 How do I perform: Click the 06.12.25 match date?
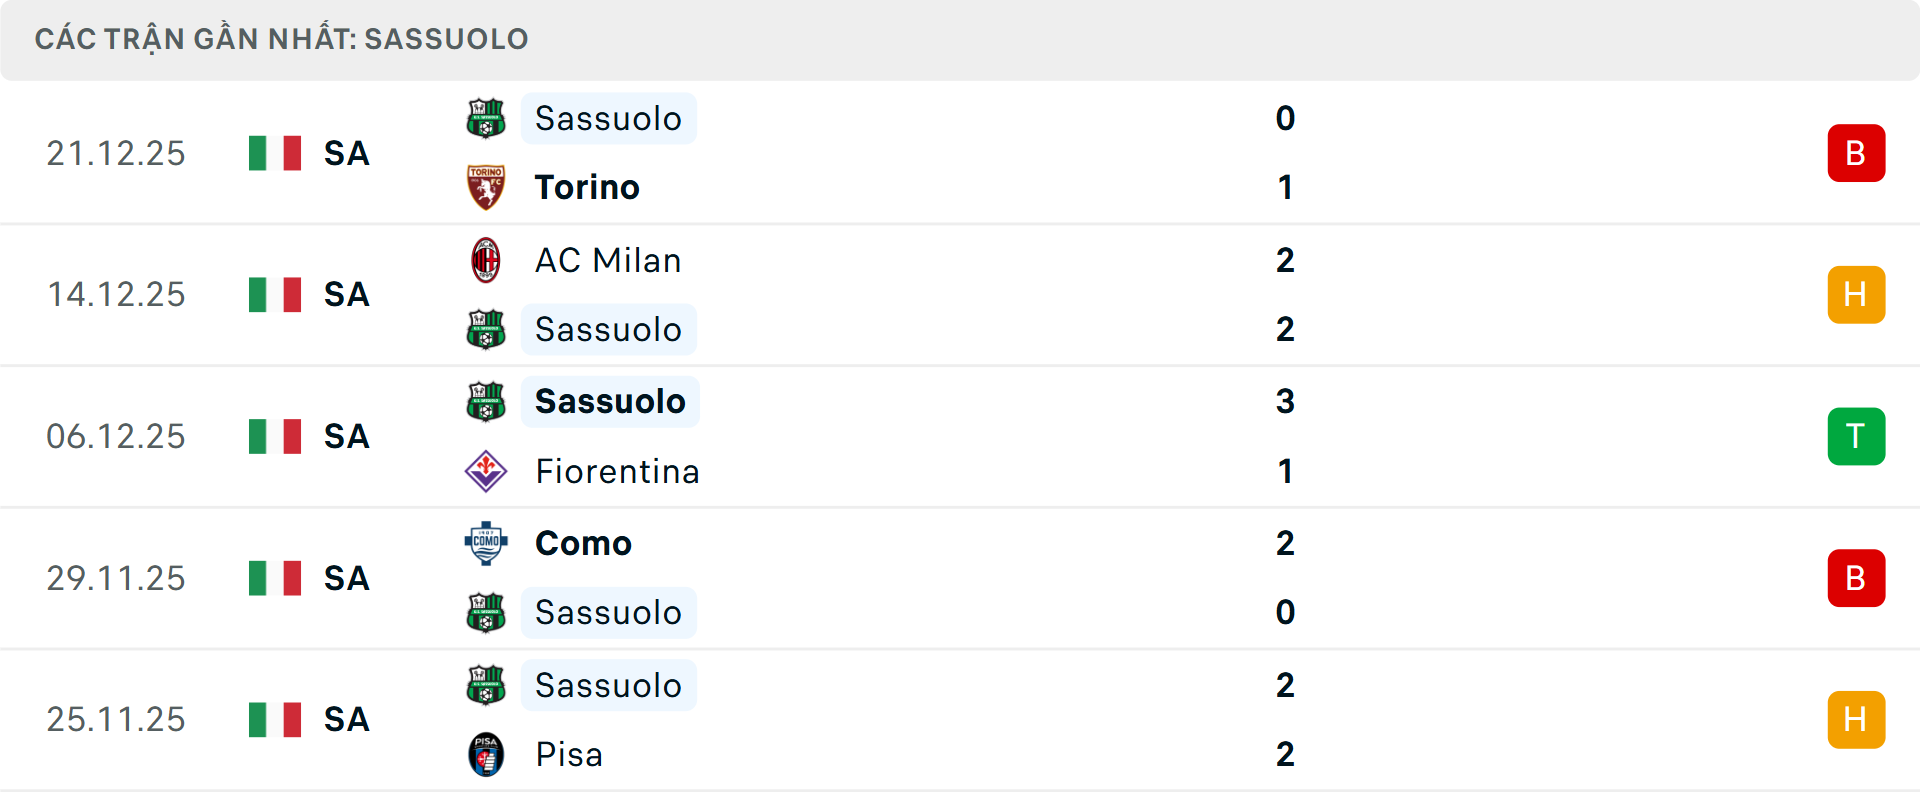116,437
